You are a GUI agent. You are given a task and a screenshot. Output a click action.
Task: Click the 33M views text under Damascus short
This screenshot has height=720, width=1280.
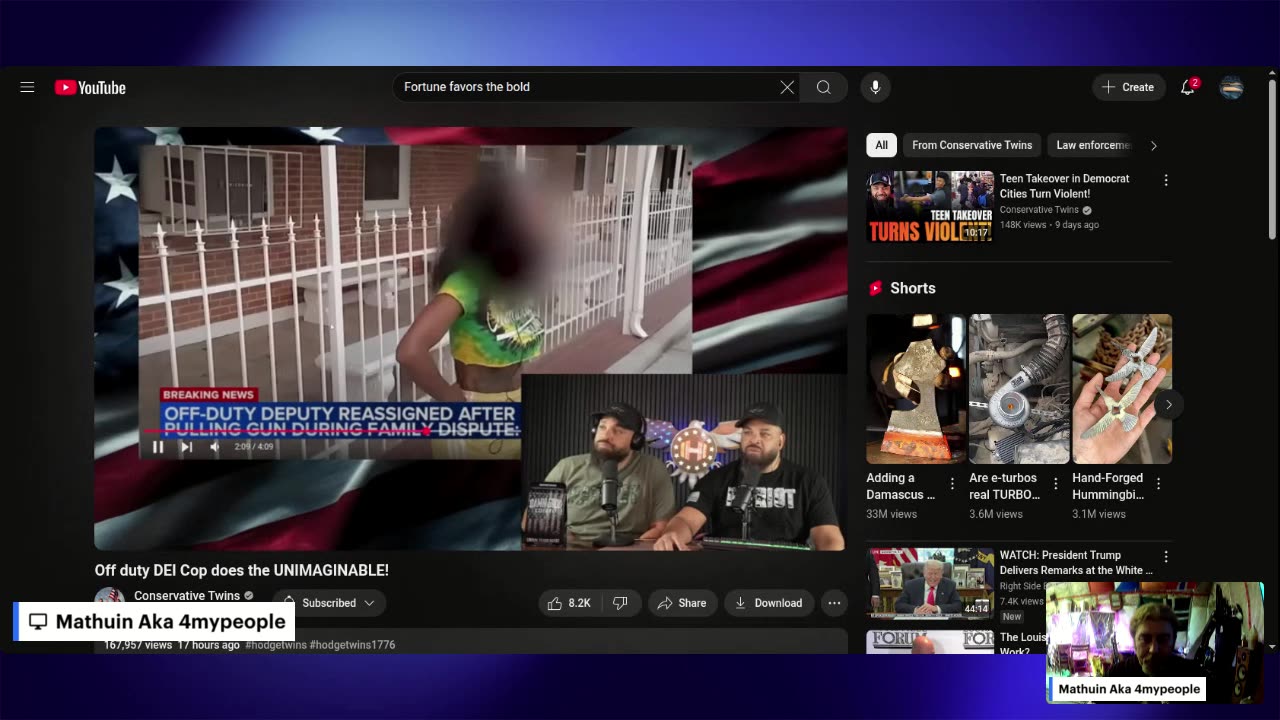[891, 514]
